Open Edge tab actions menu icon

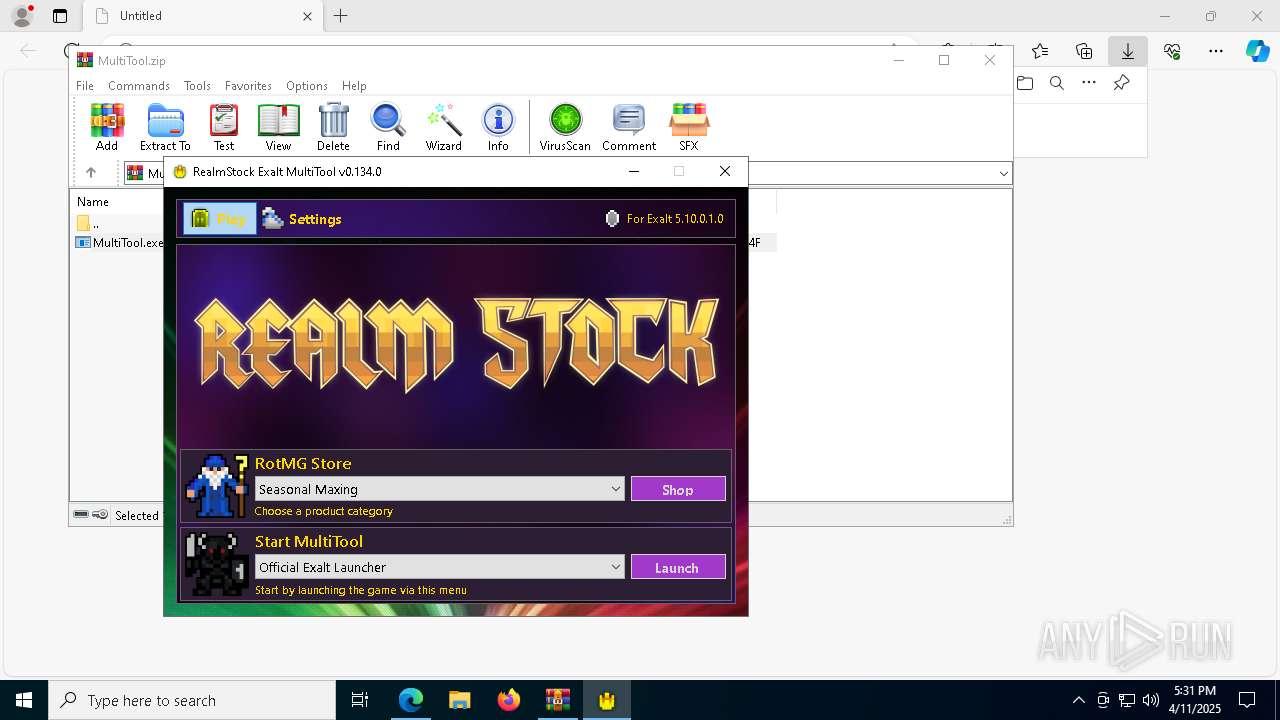[x=60, y=16]
